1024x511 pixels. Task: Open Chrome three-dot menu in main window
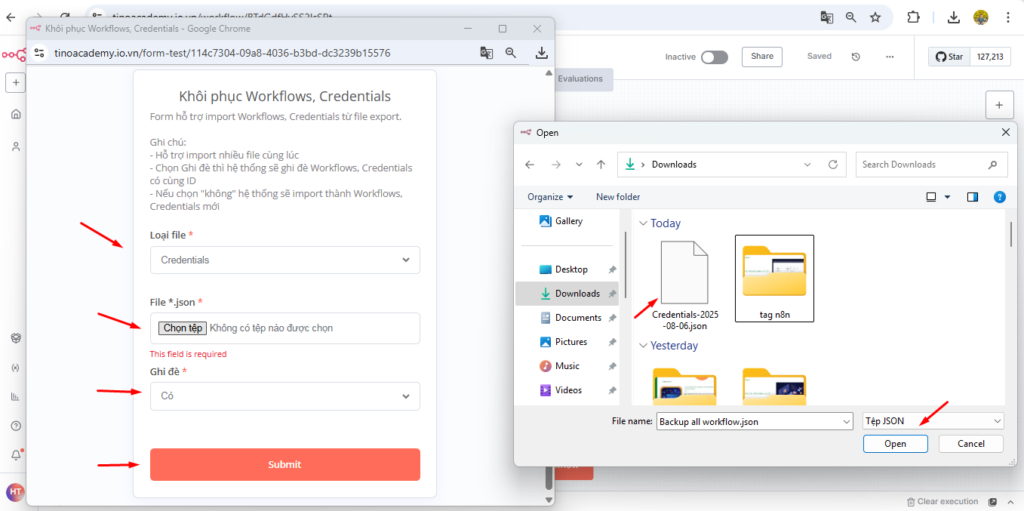[1008, 18]
